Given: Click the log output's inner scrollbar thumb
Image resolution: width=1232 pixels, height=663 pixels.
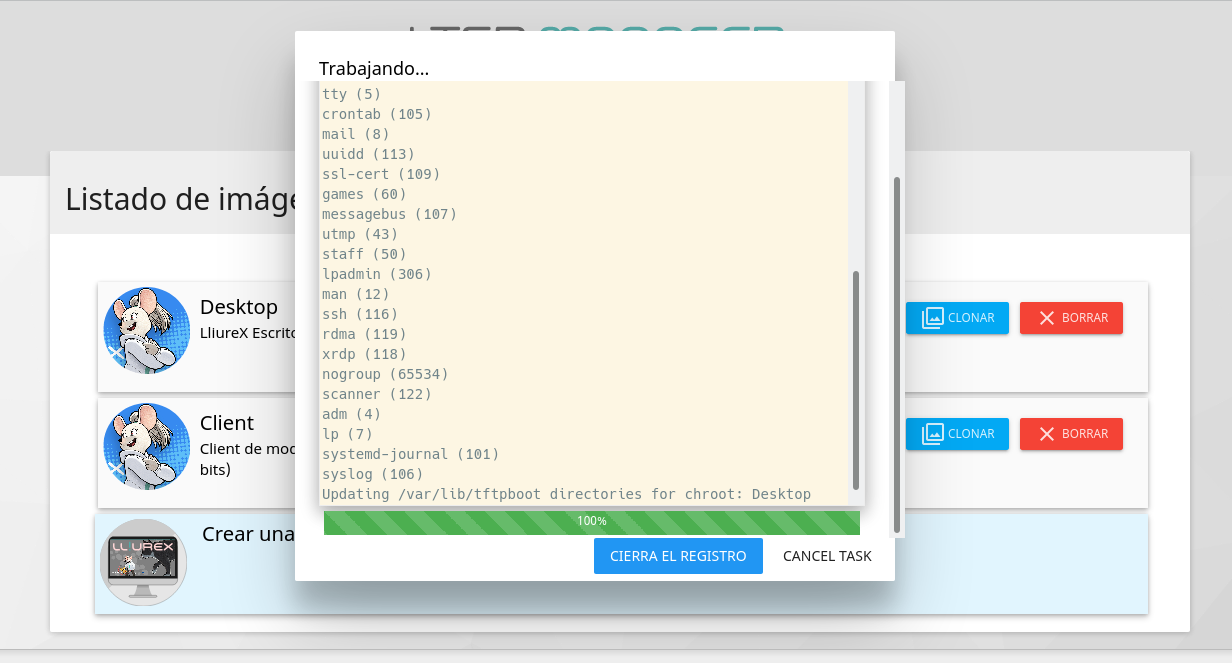Looking at the screenshot, I should (x=855, y=380).
